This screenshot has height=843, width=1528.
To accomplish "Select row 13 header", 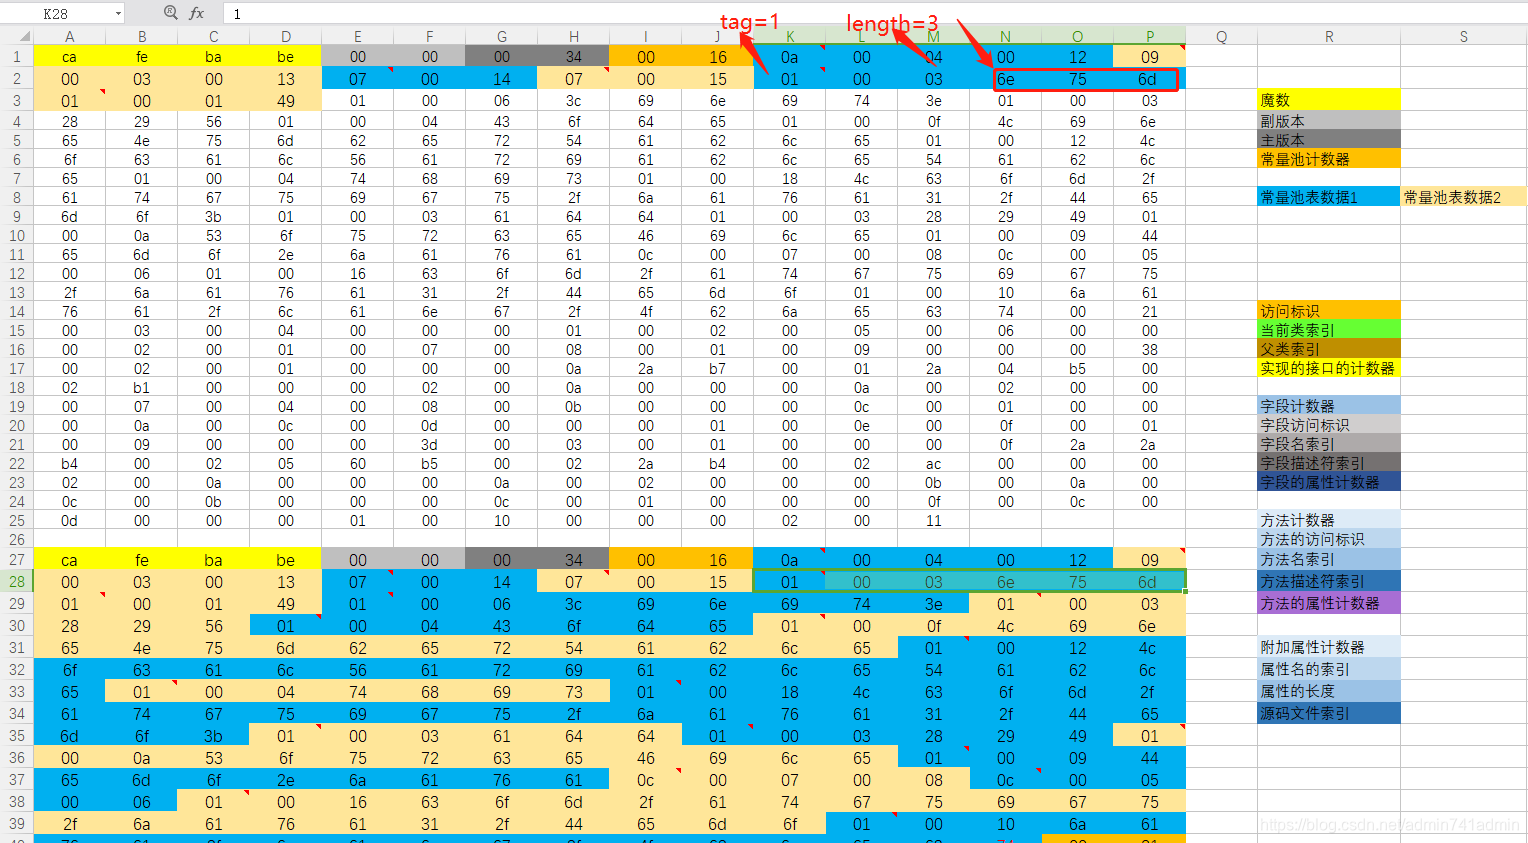I will coord(17,293).
